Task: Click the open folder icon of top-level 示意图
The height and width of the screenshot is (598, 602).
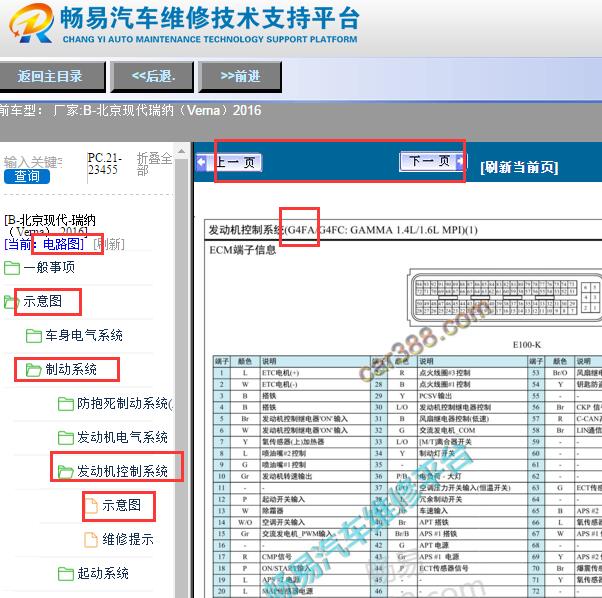Action: (12, 302)
